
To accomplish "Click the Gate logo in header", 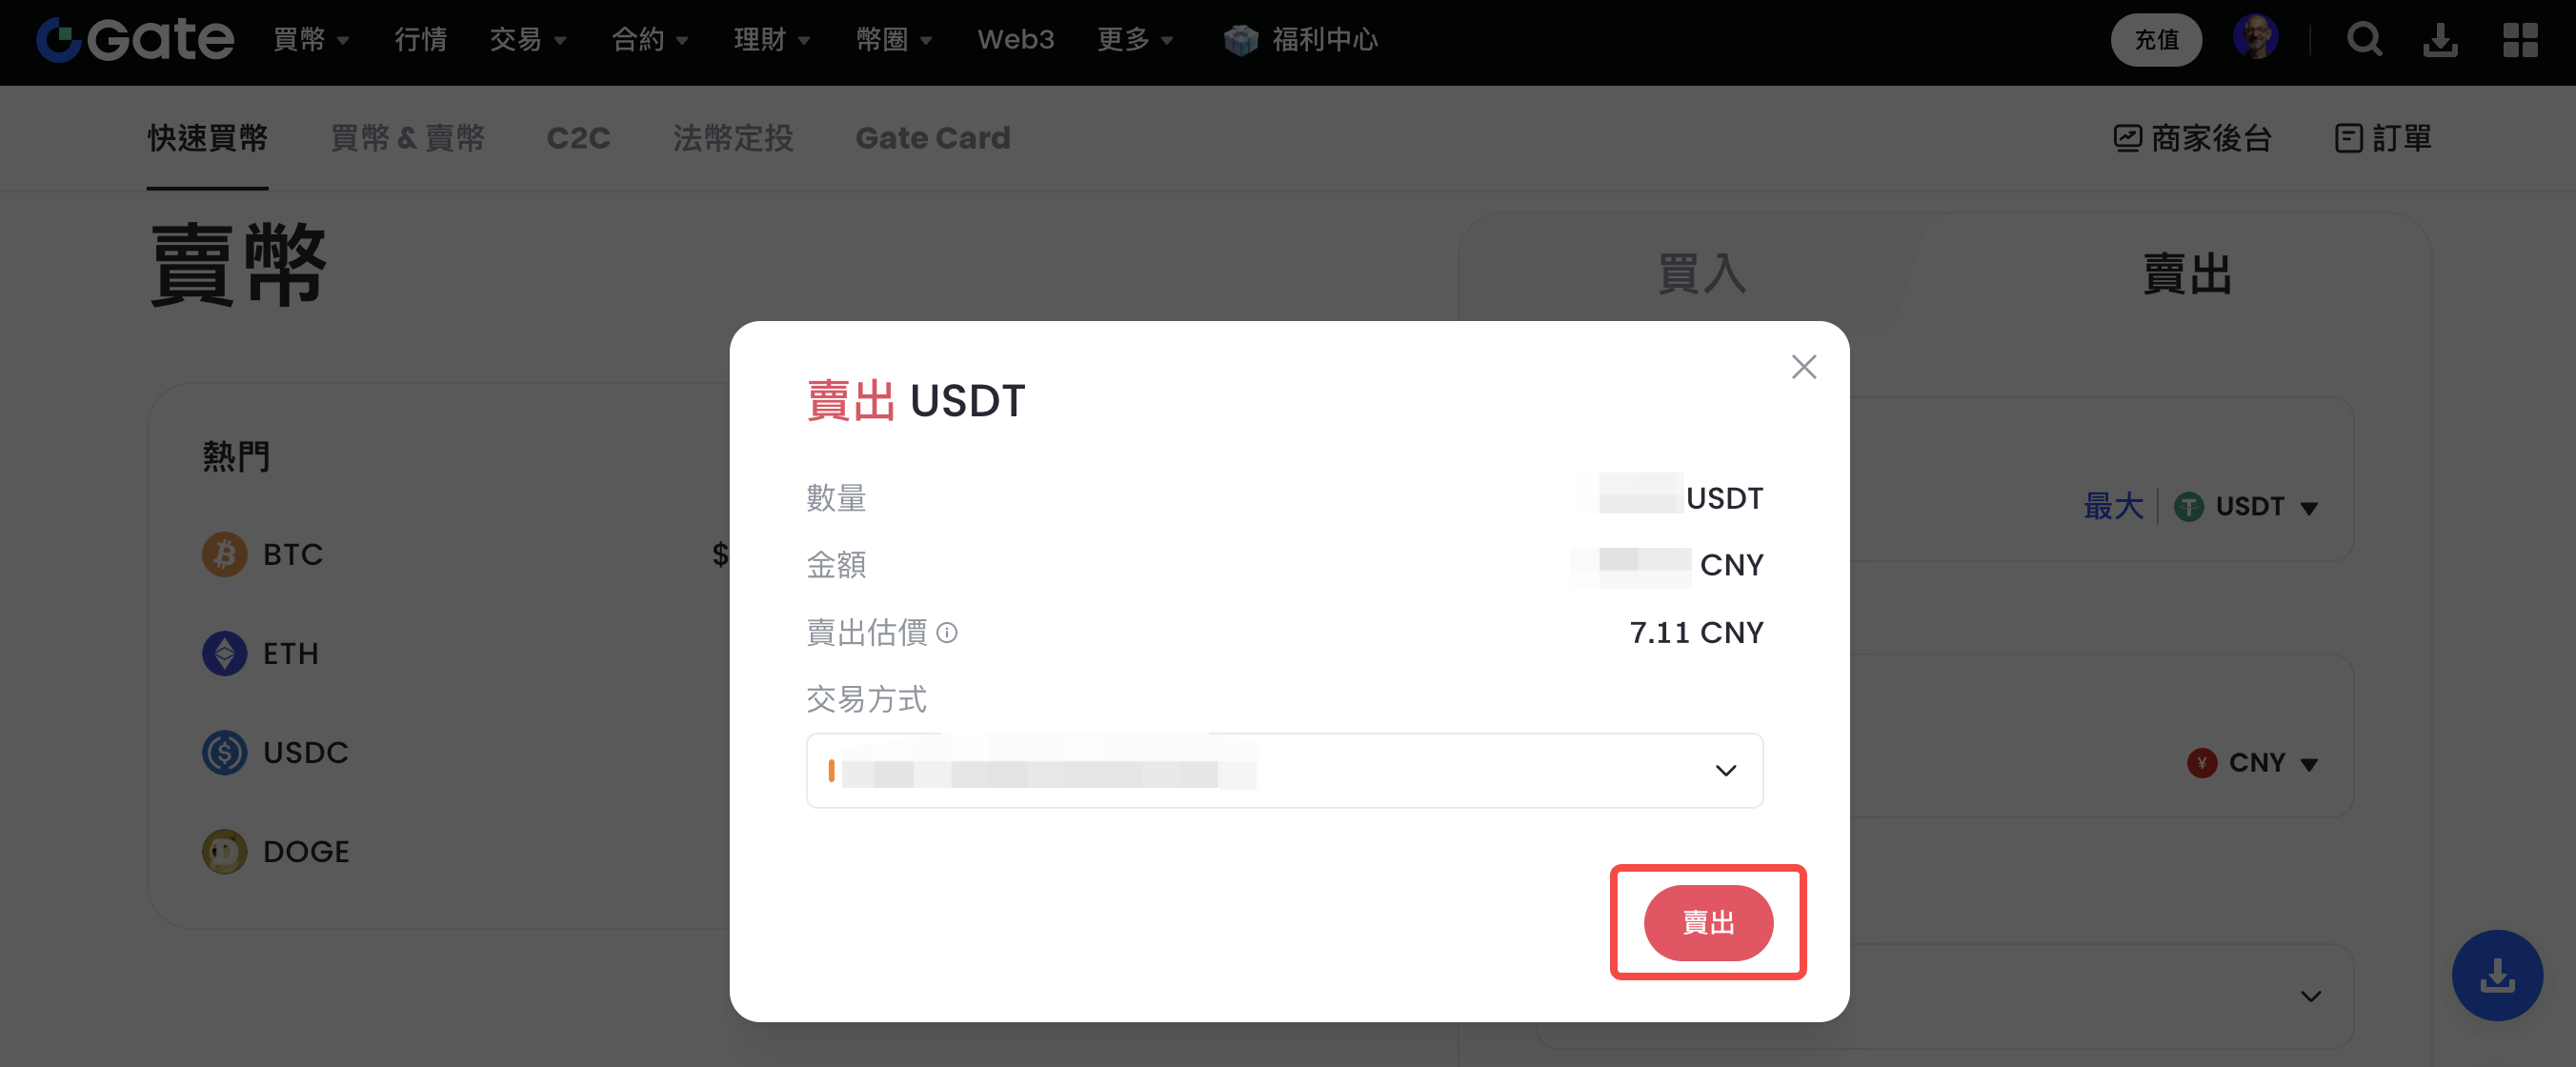I will [135, 40].
